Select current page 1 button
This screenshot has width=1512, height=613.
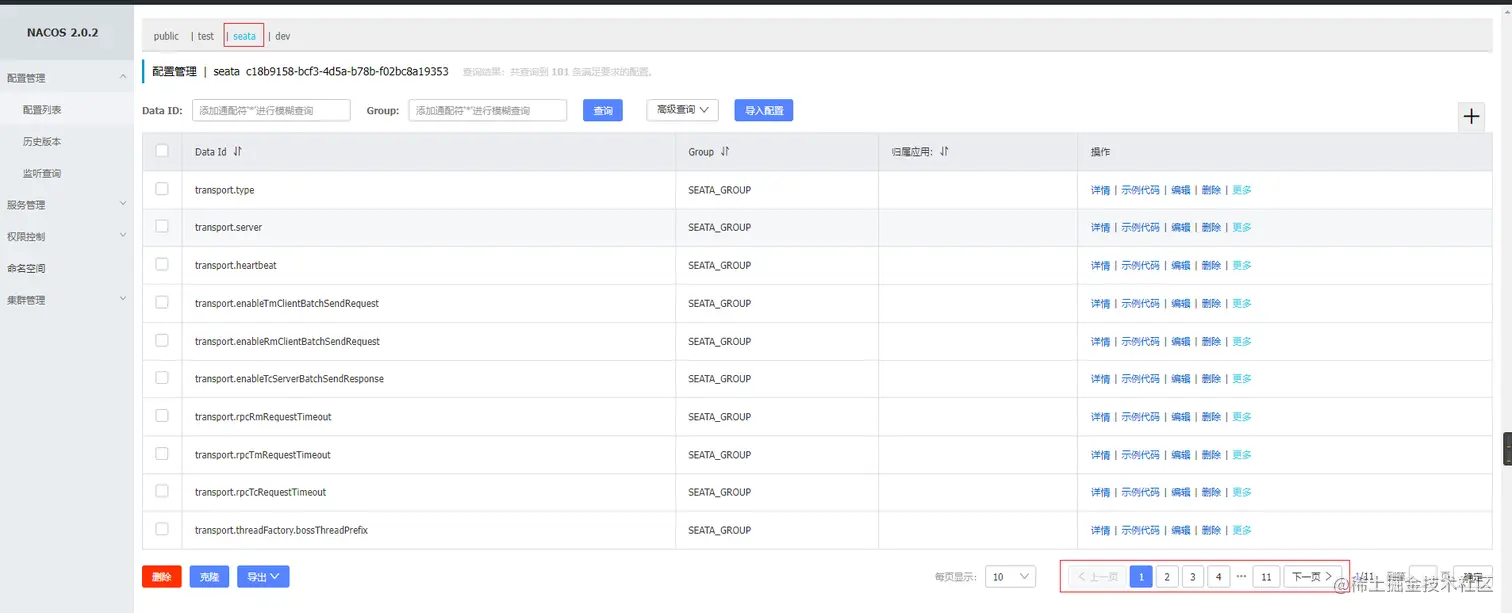click(x=1141, y=577)
